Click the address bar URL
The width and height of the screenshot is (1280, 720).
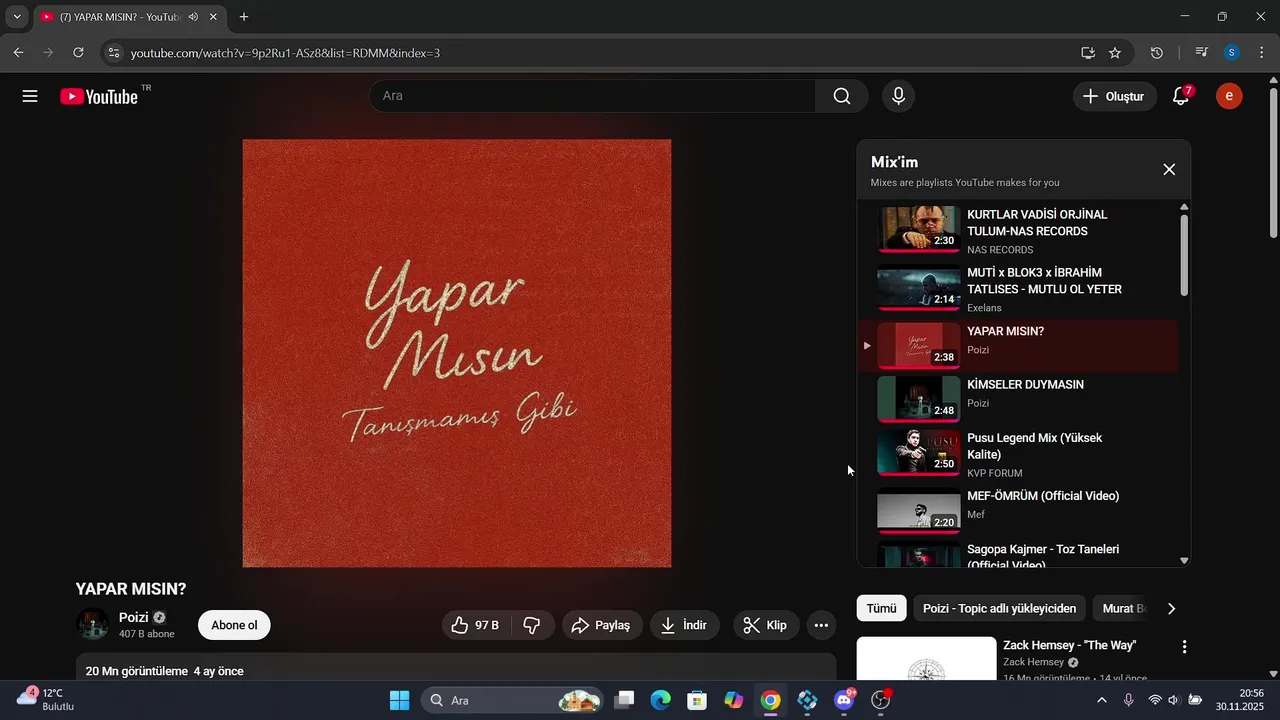285,52
